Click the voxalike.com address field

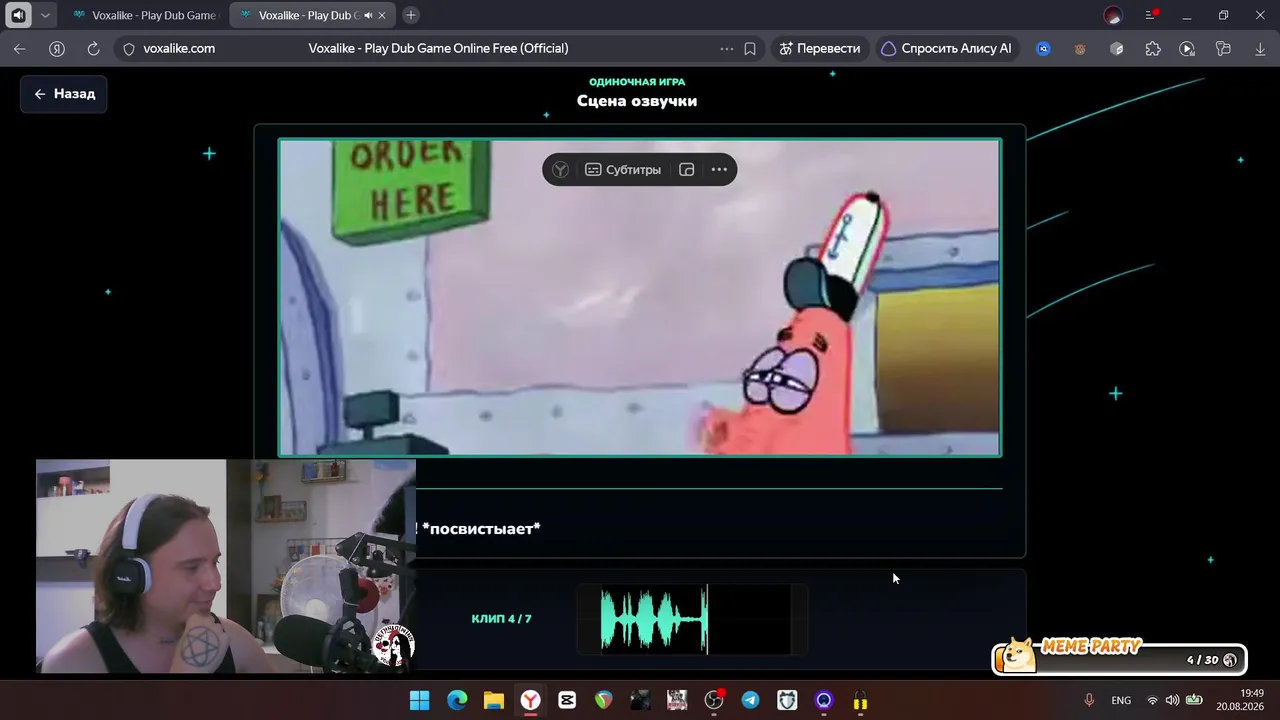(180, 48)
